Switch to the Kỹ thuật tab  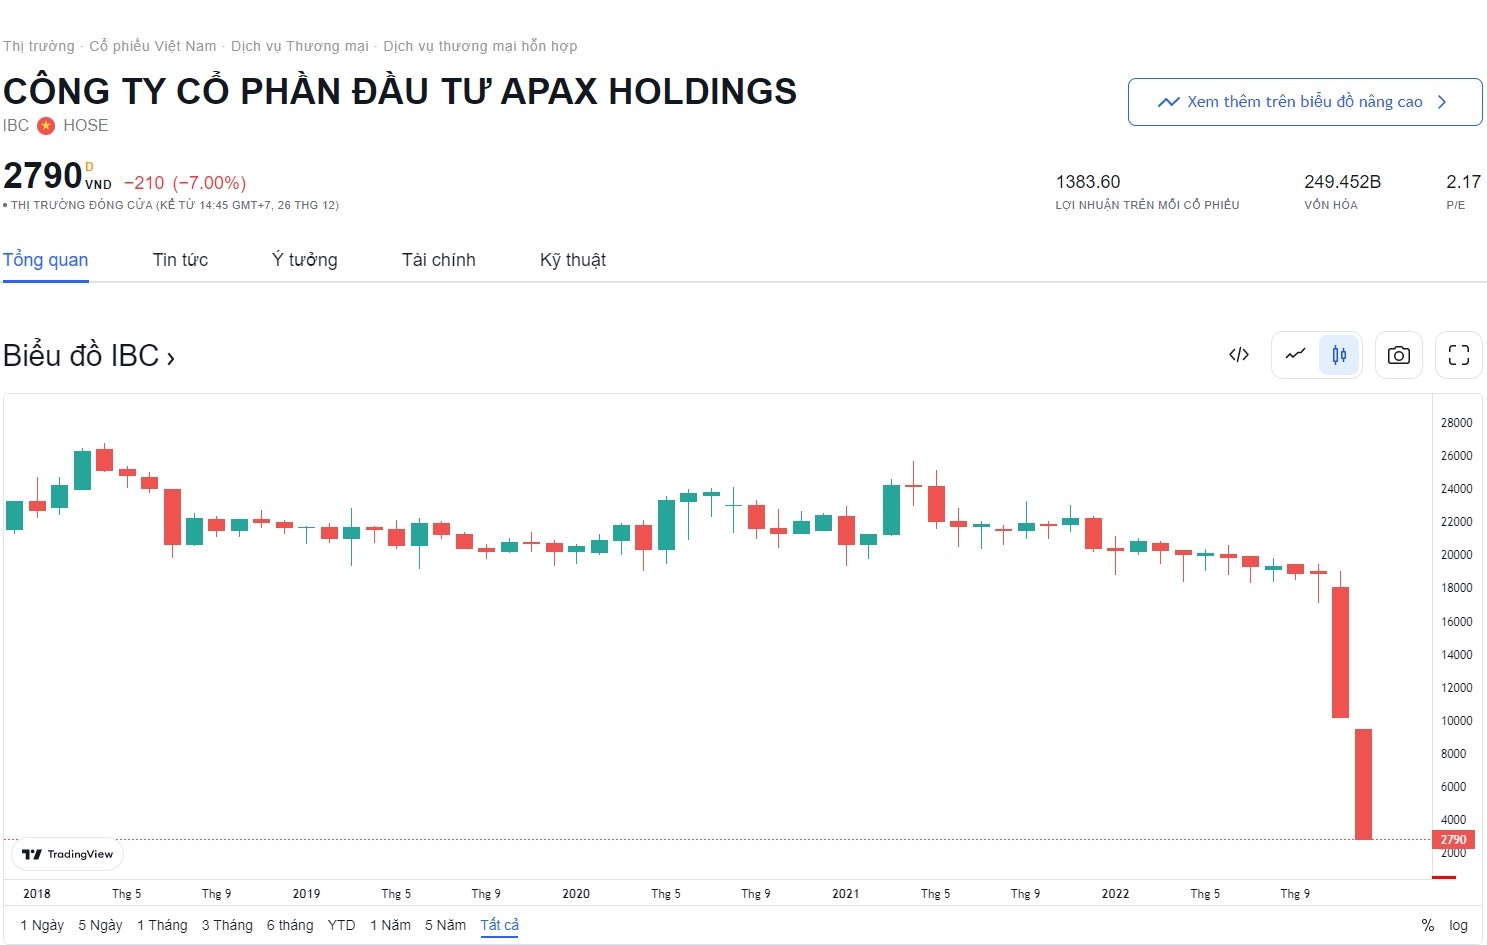click(572, 260)
